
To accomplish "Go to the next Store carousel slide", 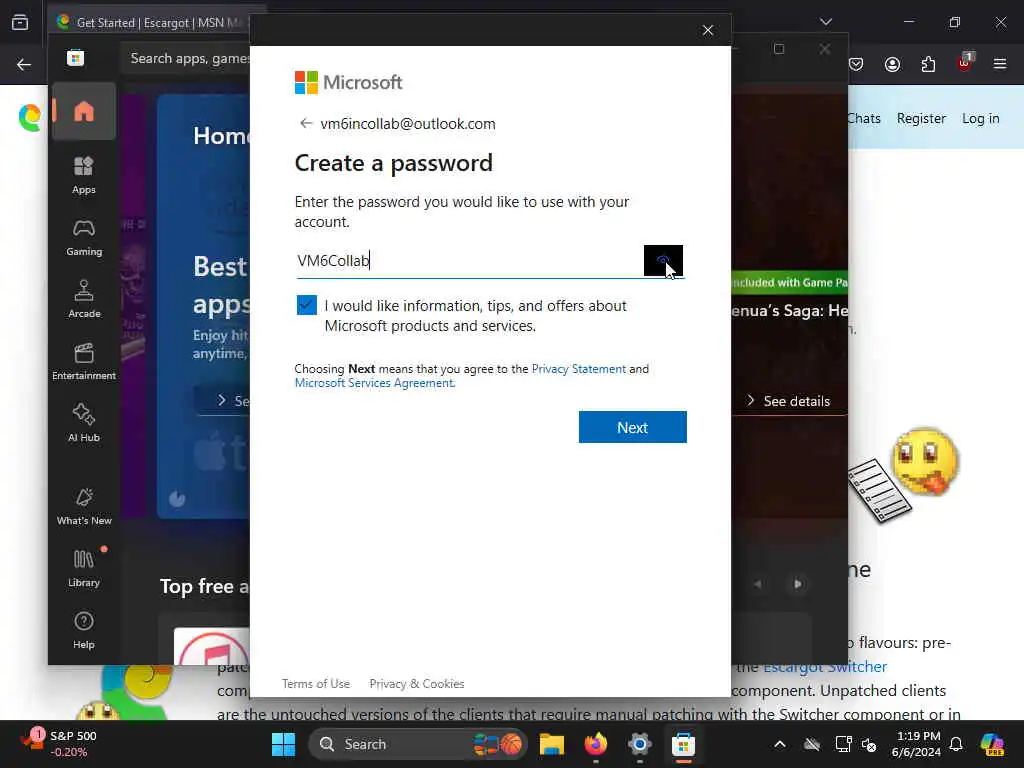I will pyautogui.click(x=797, y=584).
